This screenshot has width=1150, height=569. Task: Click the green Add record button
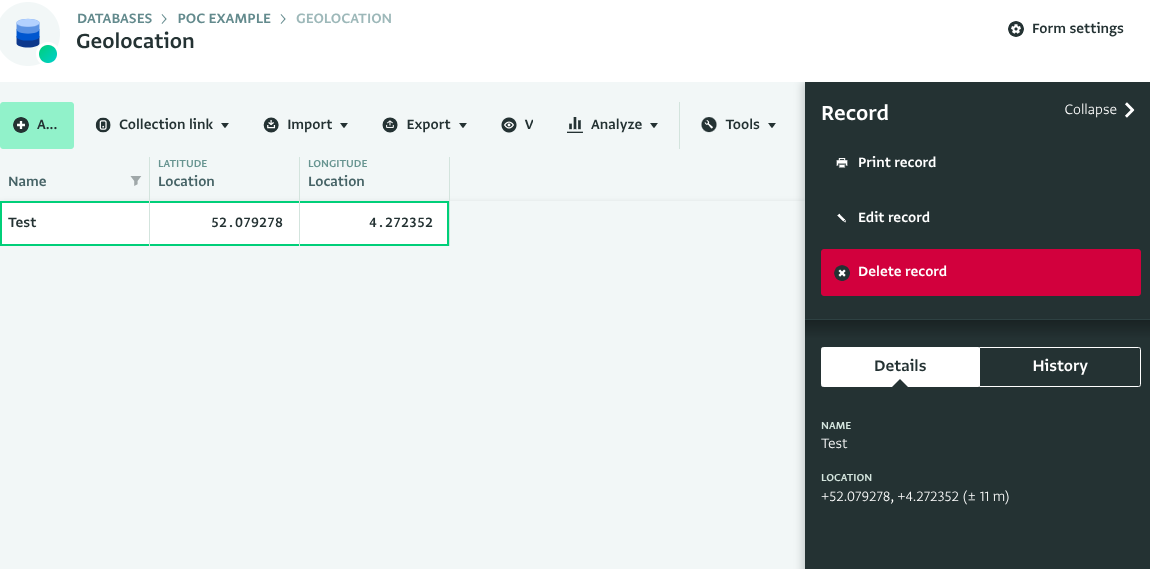point(37,125)
